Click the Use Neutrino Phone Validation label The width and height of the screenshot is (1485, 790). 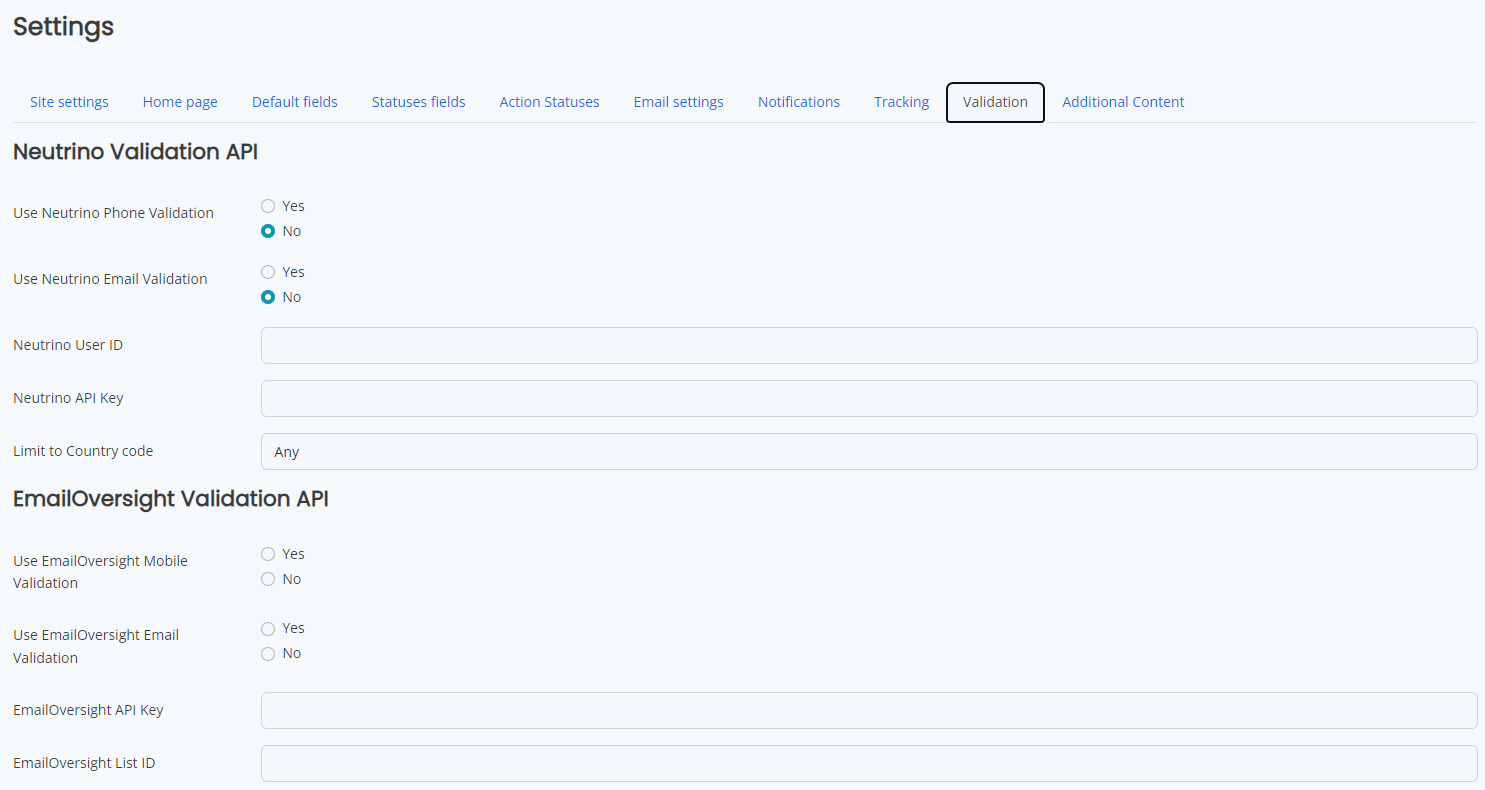click(113, 213)
